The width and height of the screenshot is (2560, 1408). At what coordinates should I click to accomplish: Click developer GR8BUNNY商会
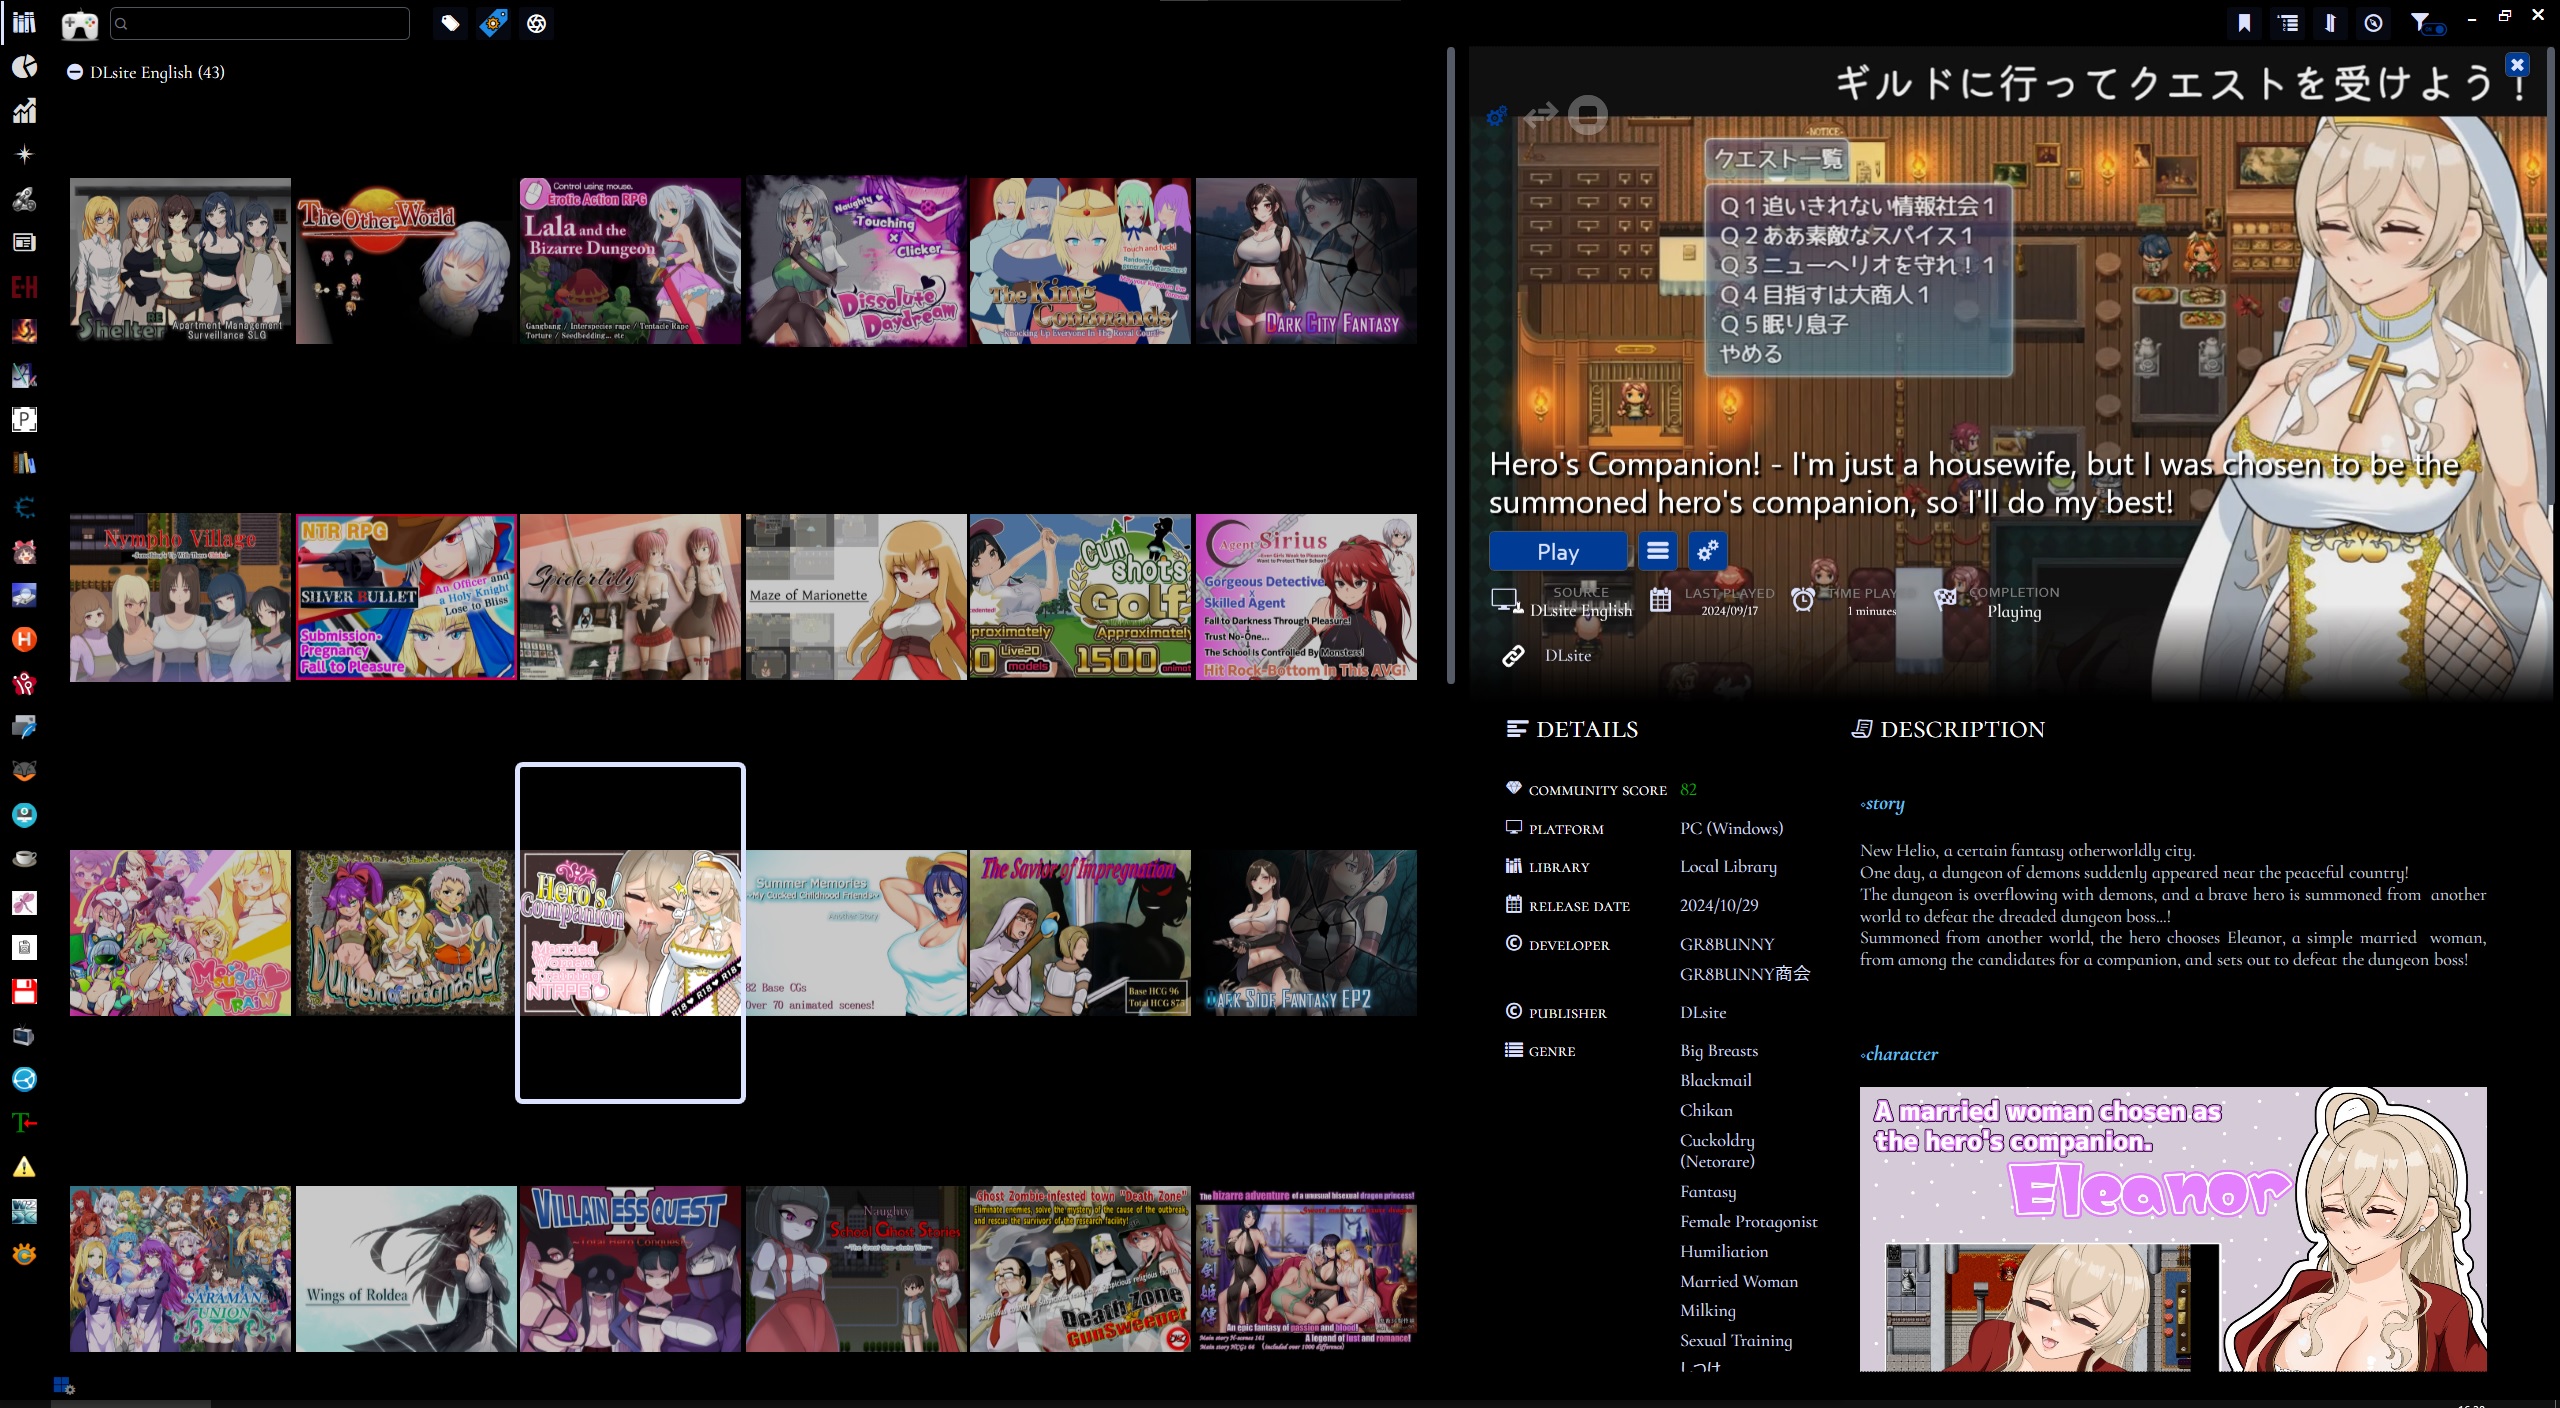tap(1745, 973)
